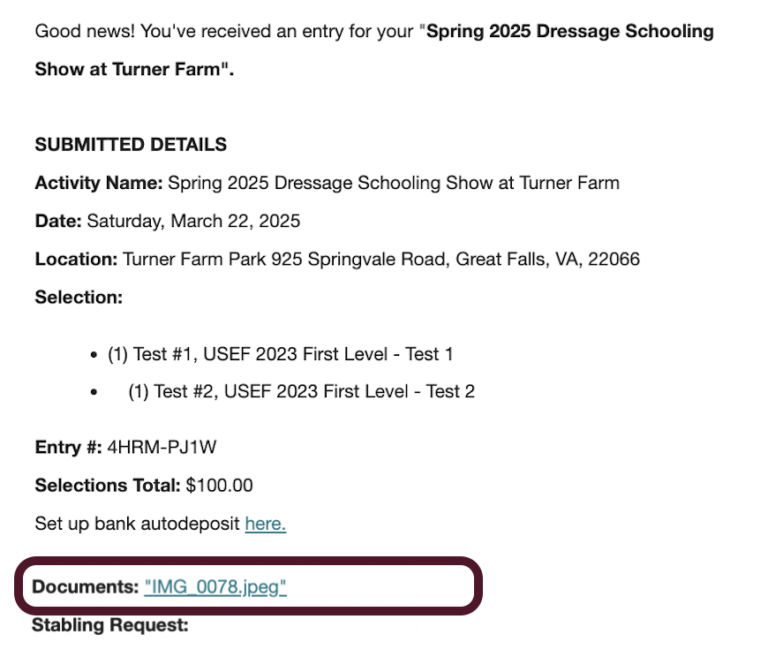768x657 pixels.
Task: Click the "Documents:" bold label
Action: [85, 587]
